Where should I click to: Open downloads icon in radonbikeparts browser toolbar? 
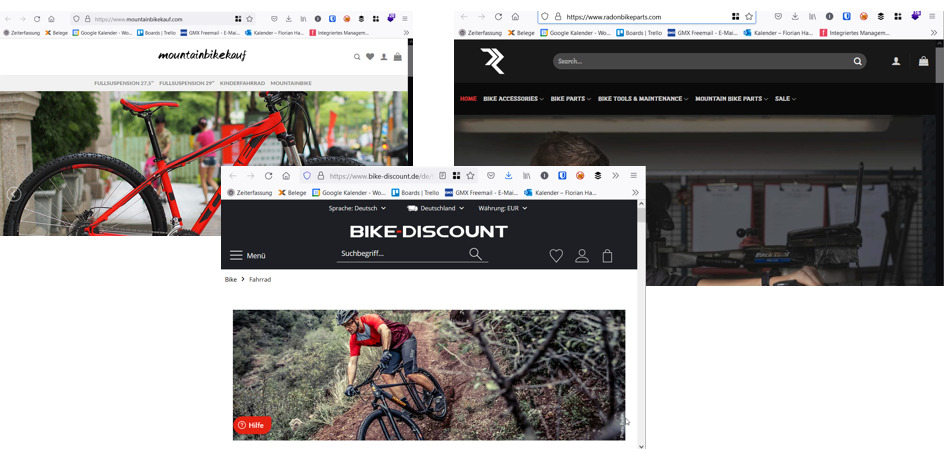coord(795,17)
